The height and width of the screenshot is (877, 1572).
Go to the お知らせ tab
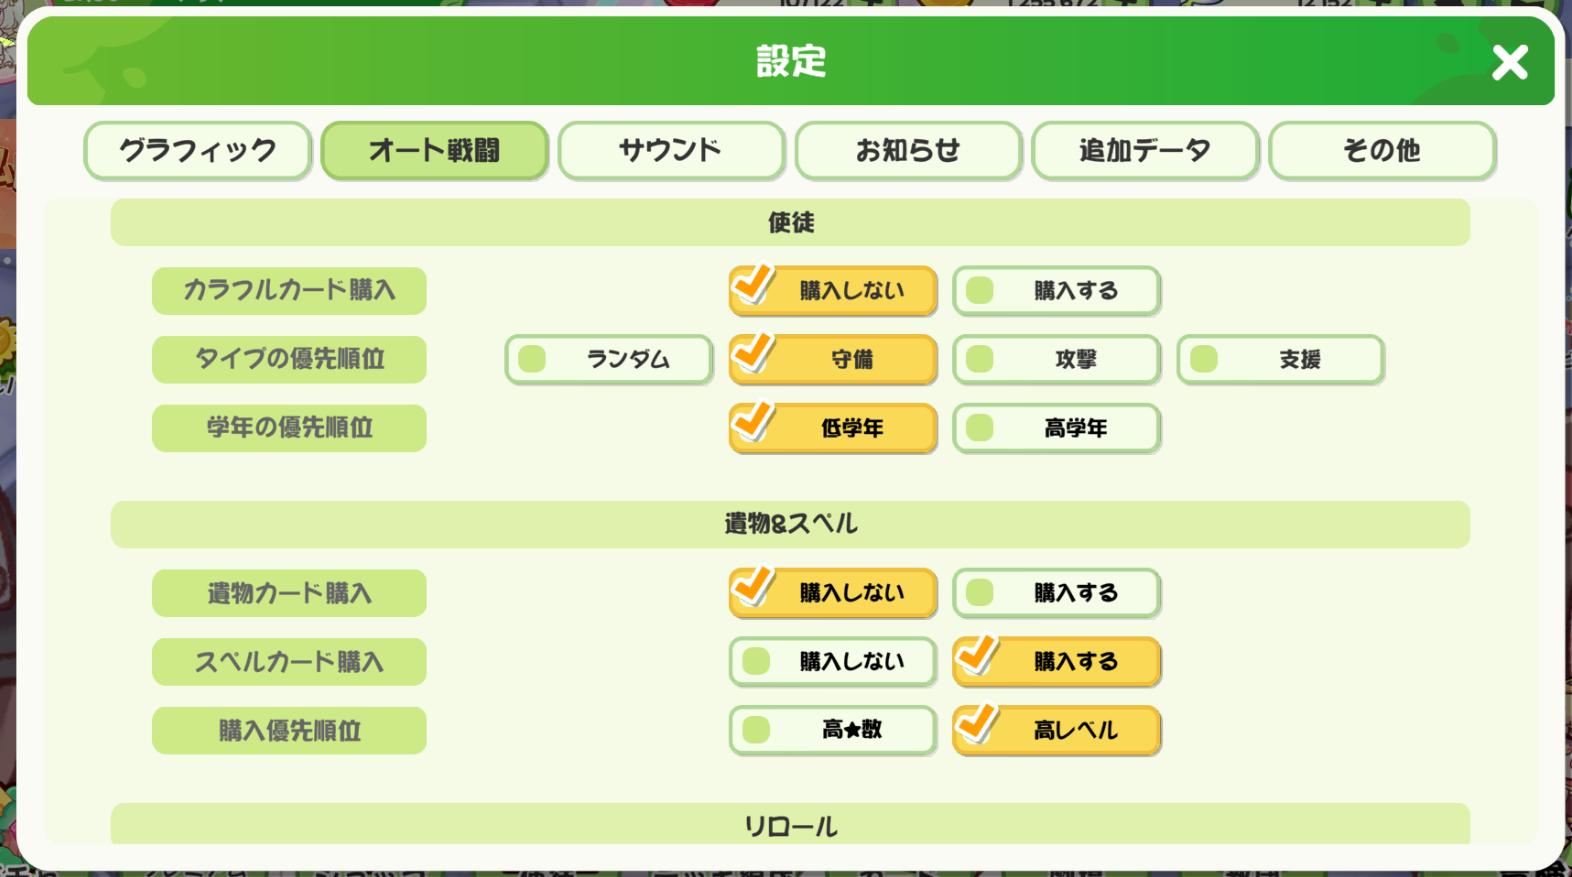pyautogui.click(x=908, y=151)
